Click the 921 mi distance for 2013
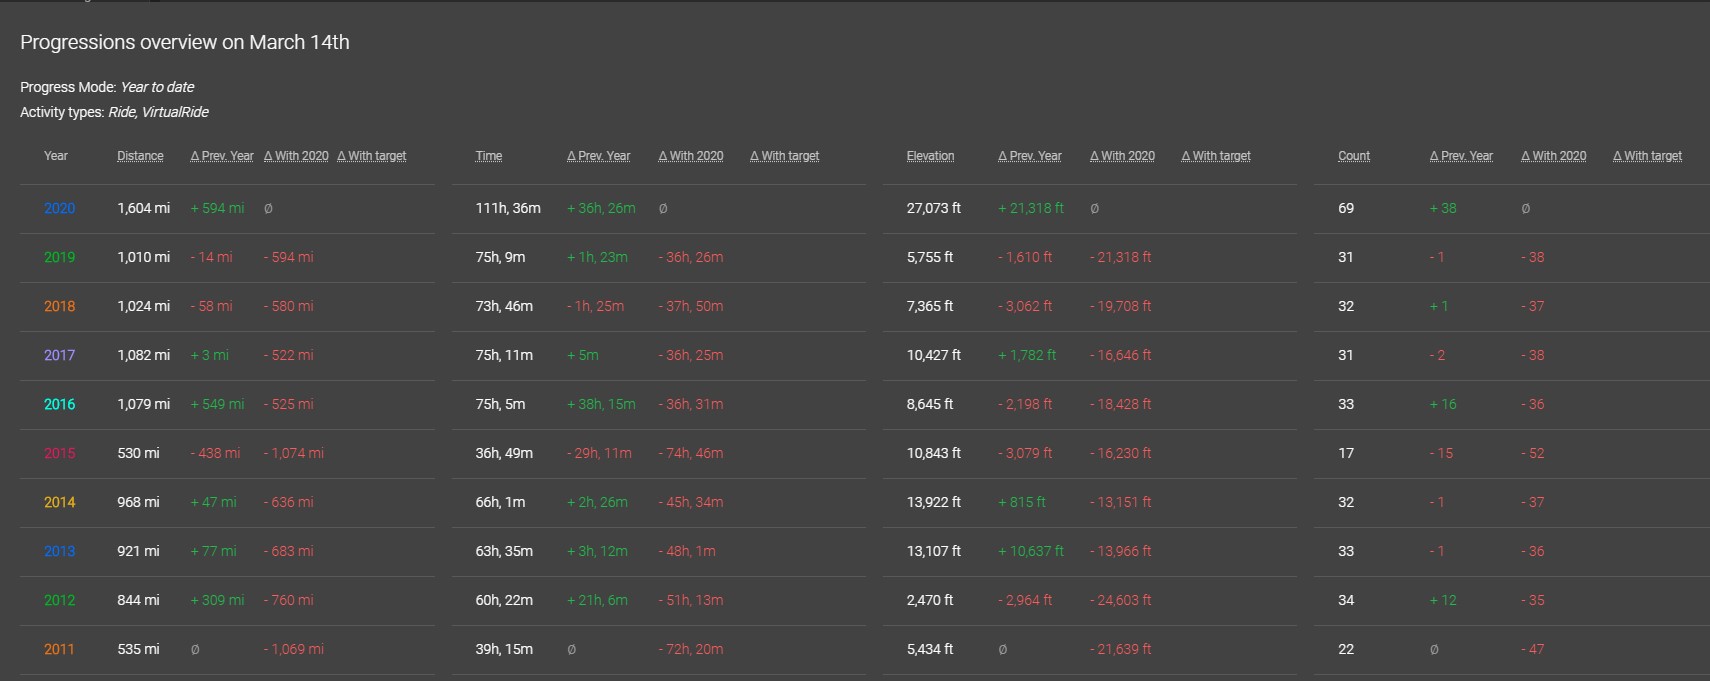 [x=138, y=551]
